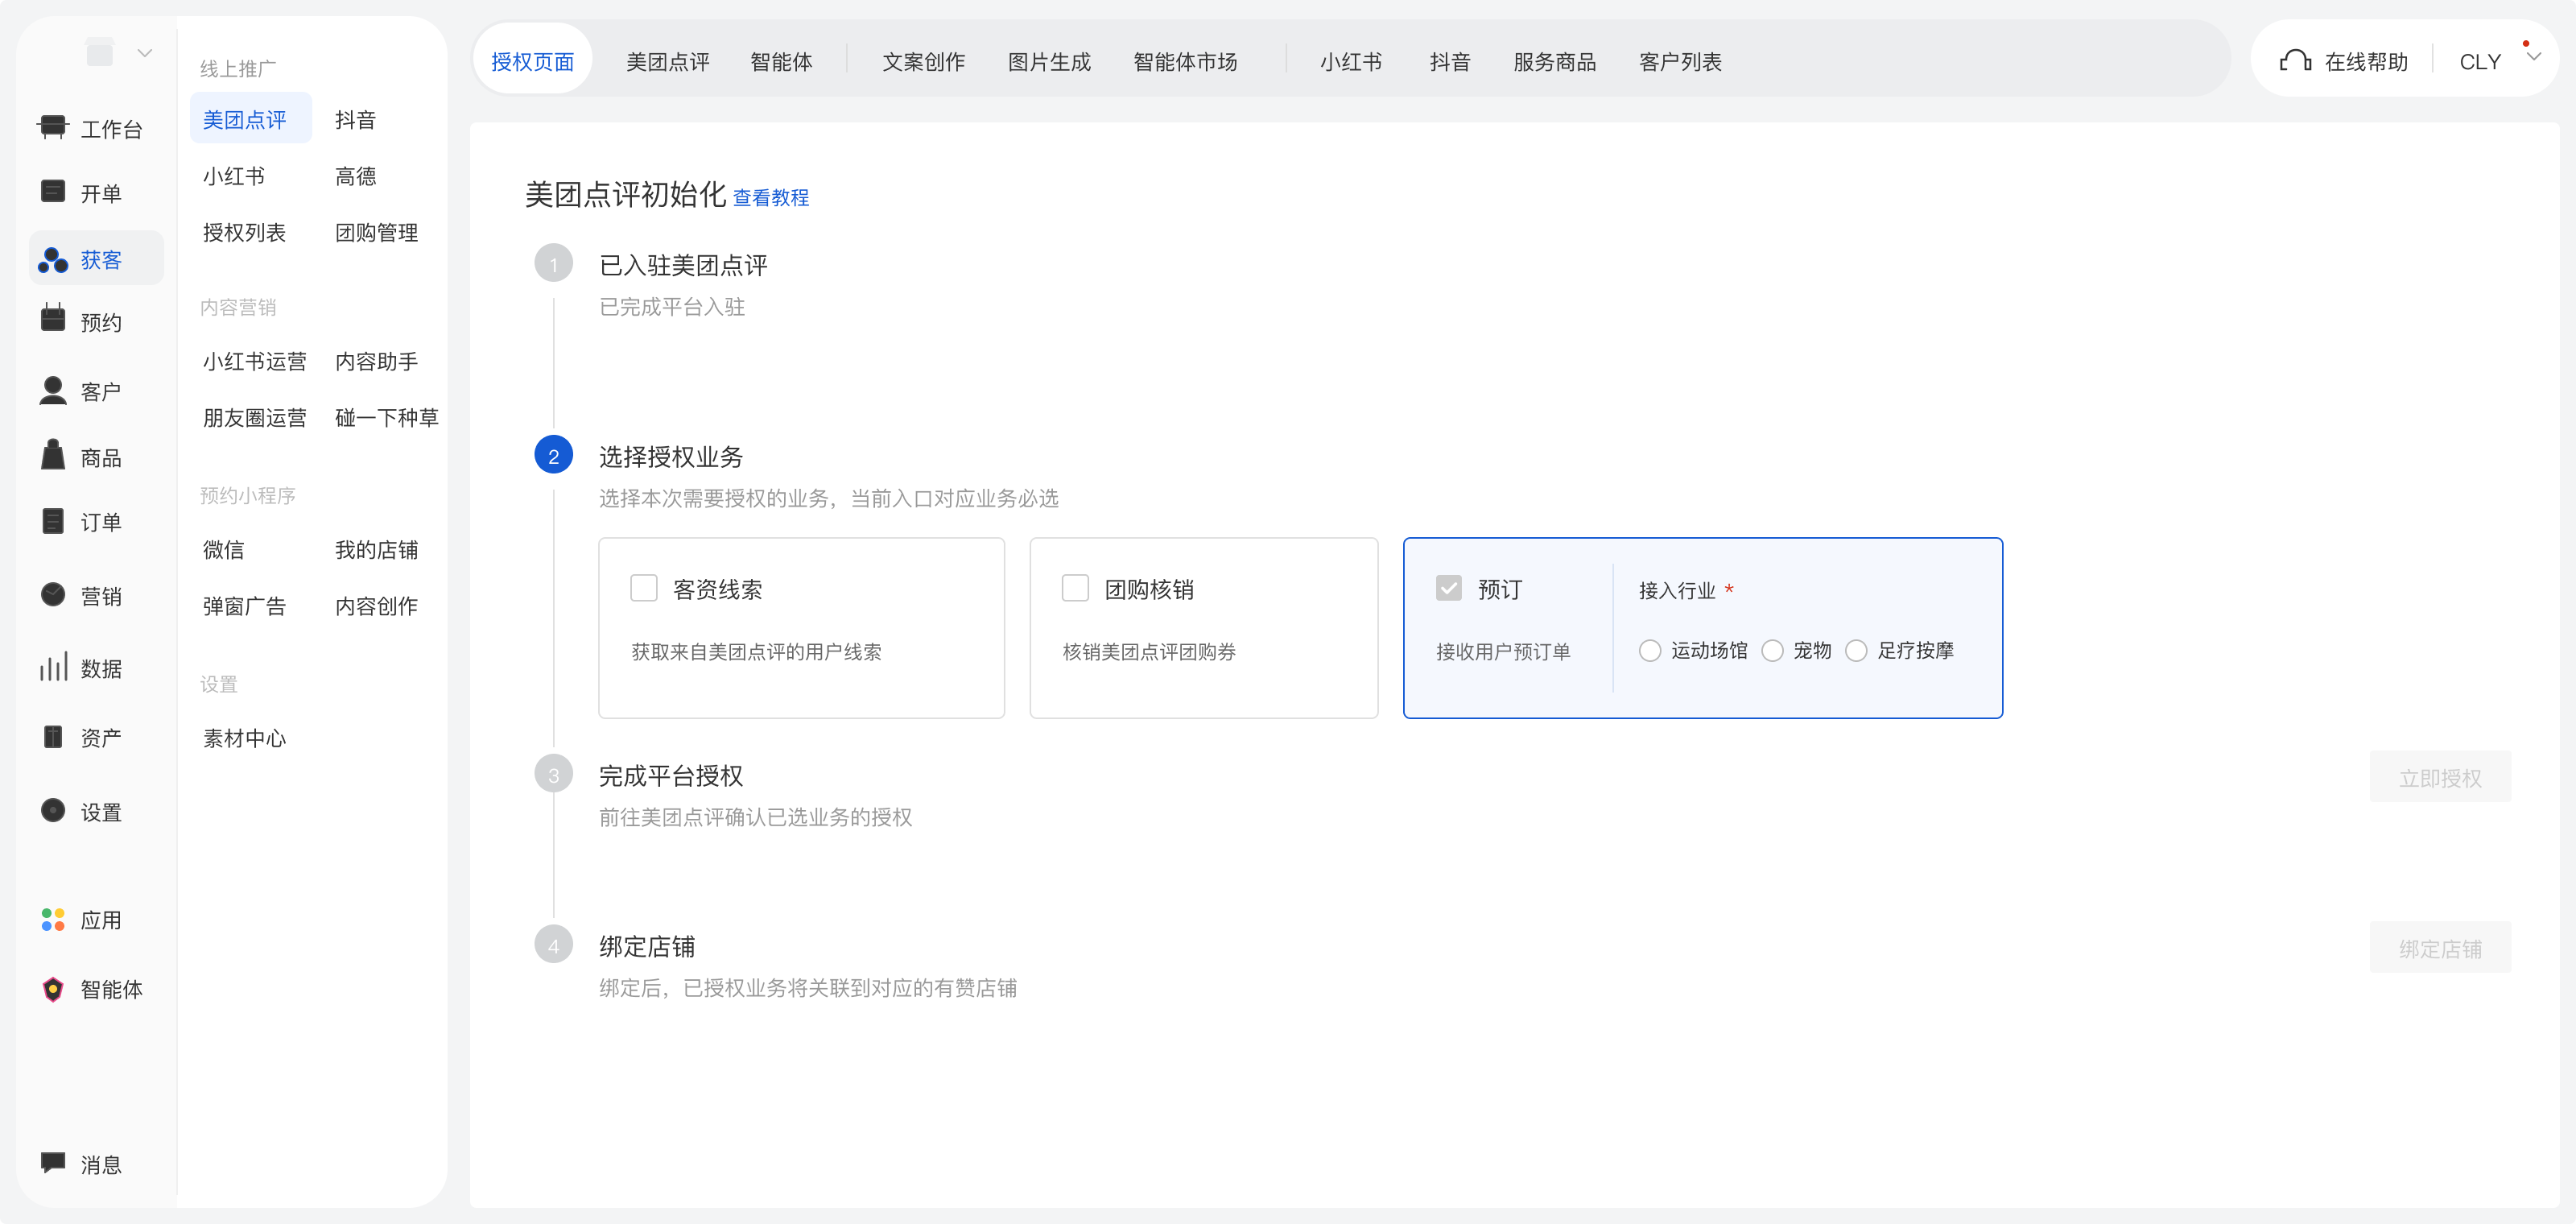The image size is (2576, 1224).
Task: Open the 素材中心 submenu item
Action: 244,738
